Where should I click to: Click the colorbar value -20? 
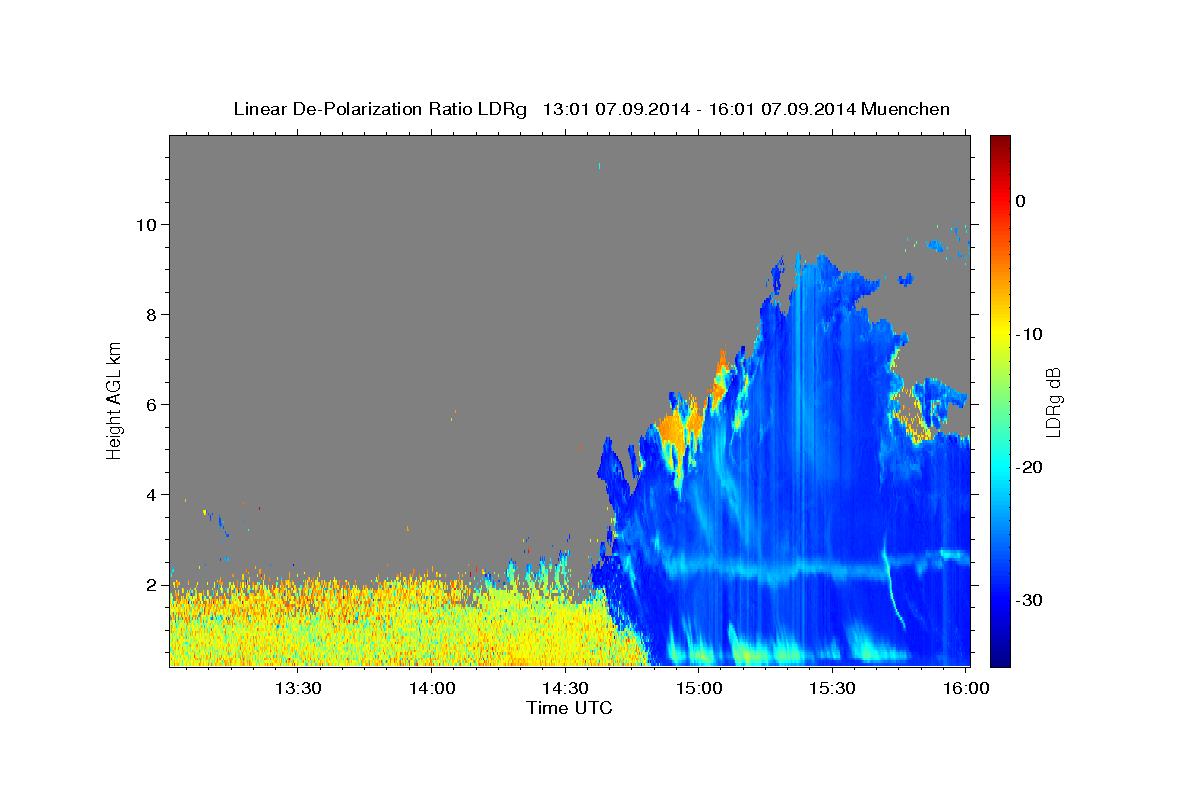click(1030, 467)
